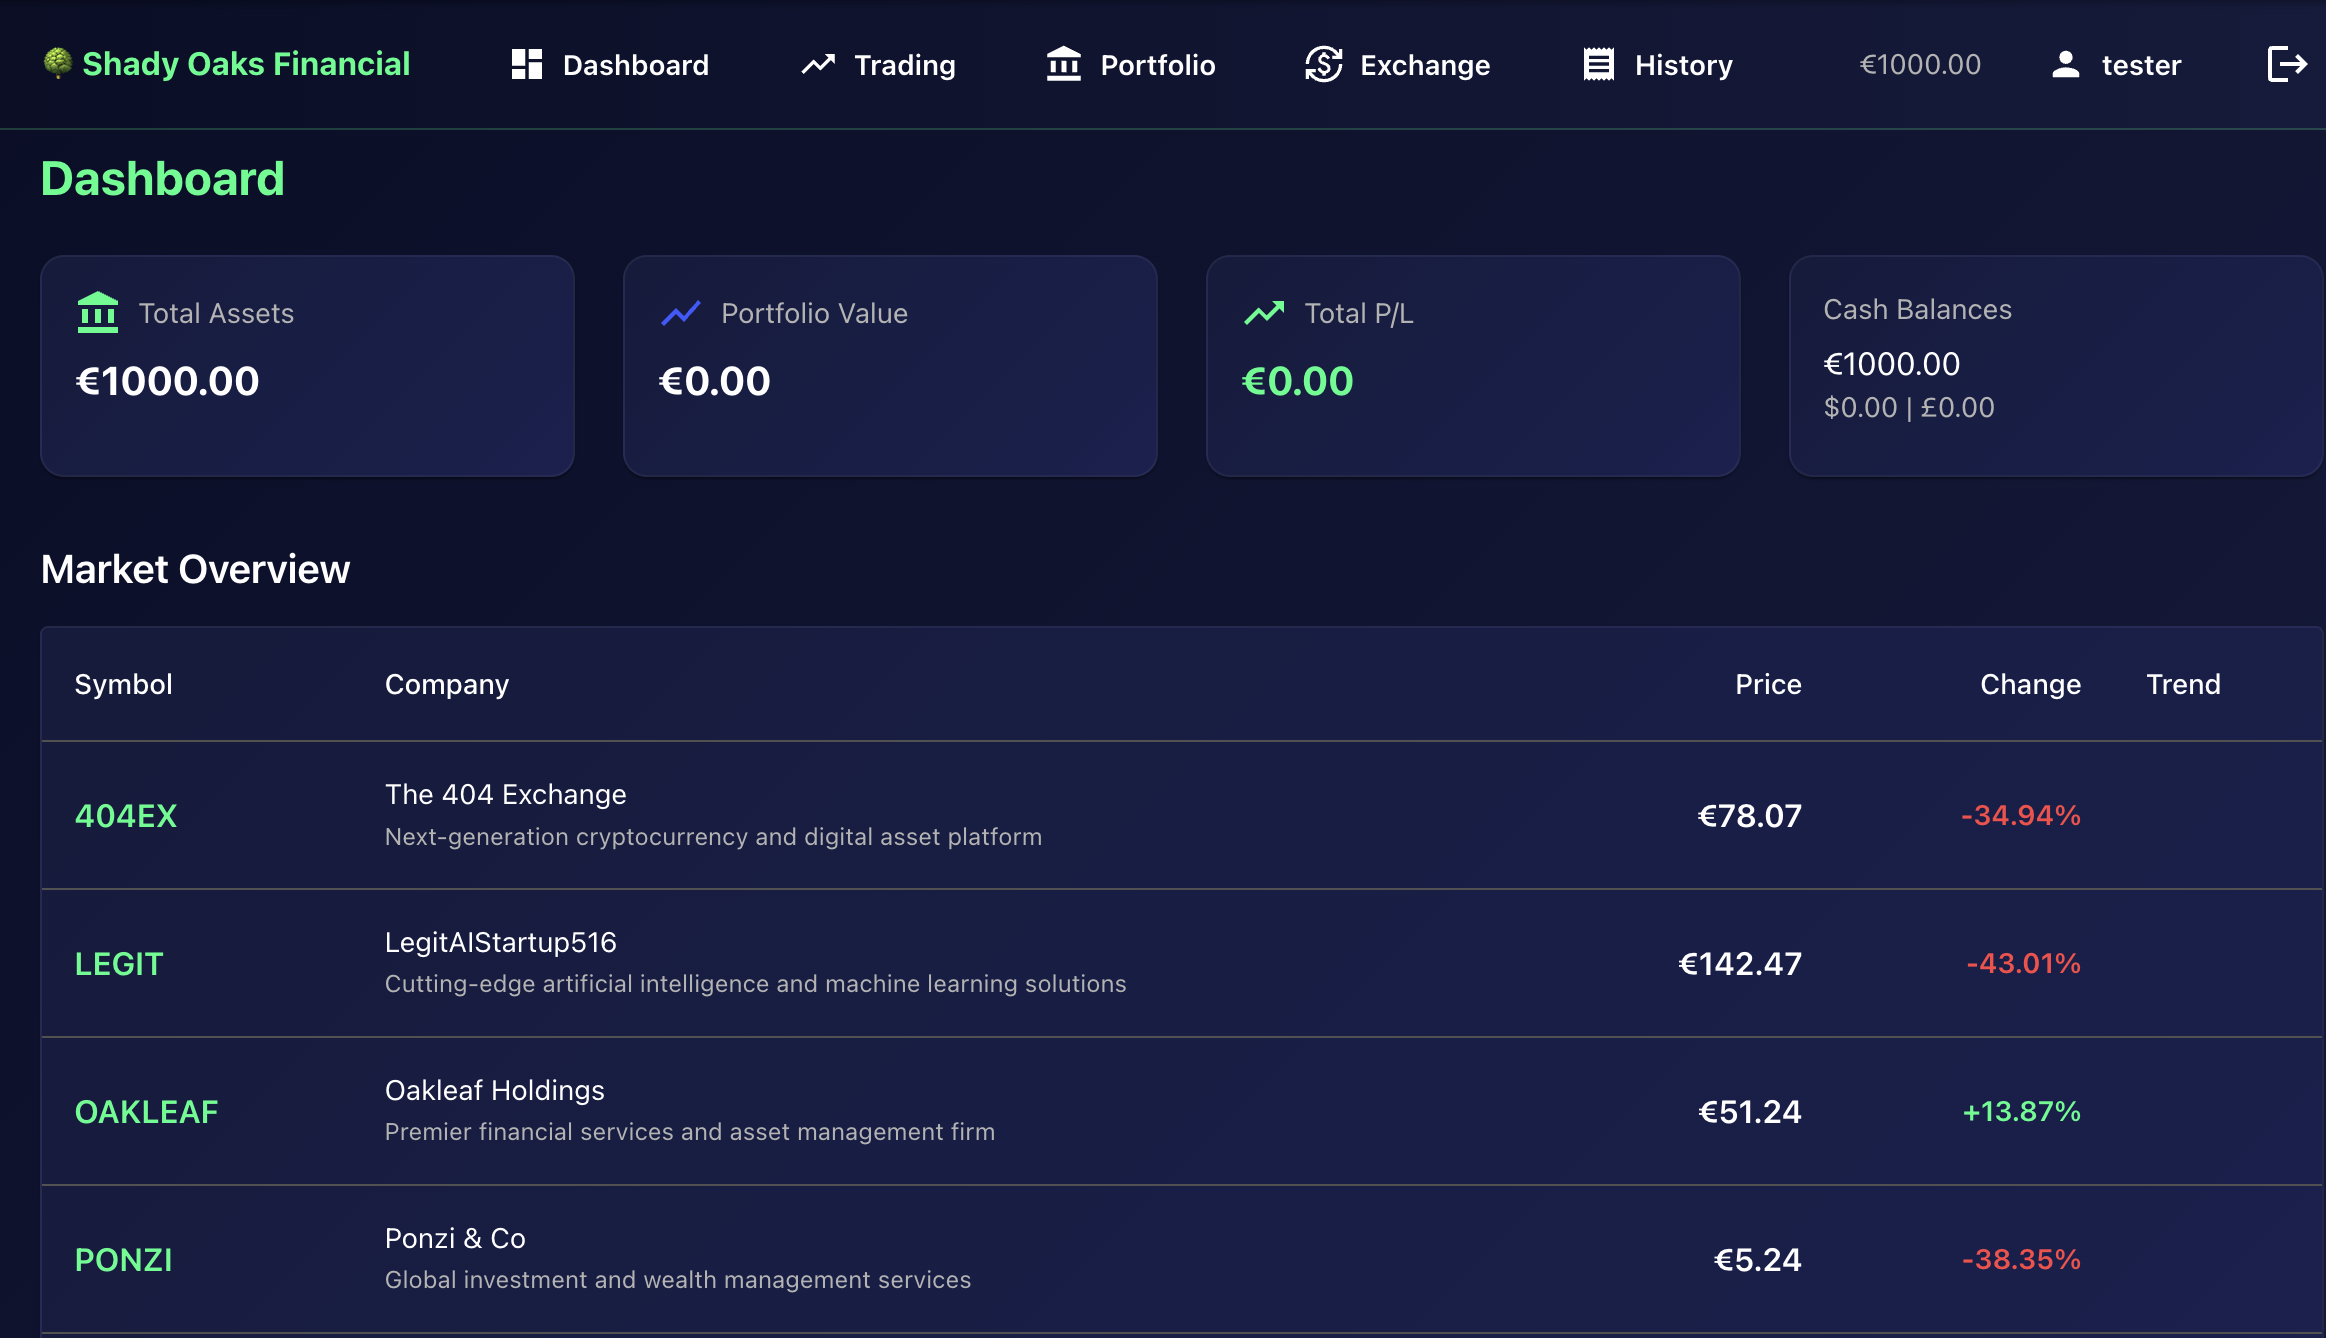Click the Total P/L trending-up icon

1264,313
